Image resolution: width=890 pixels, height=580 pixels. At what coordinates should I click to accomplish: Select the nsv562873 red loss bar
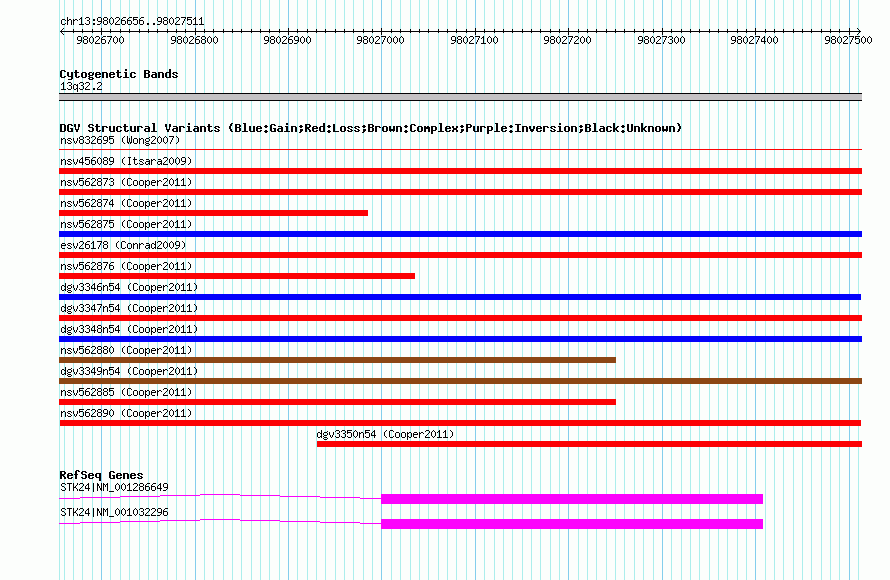click(460, 192)
